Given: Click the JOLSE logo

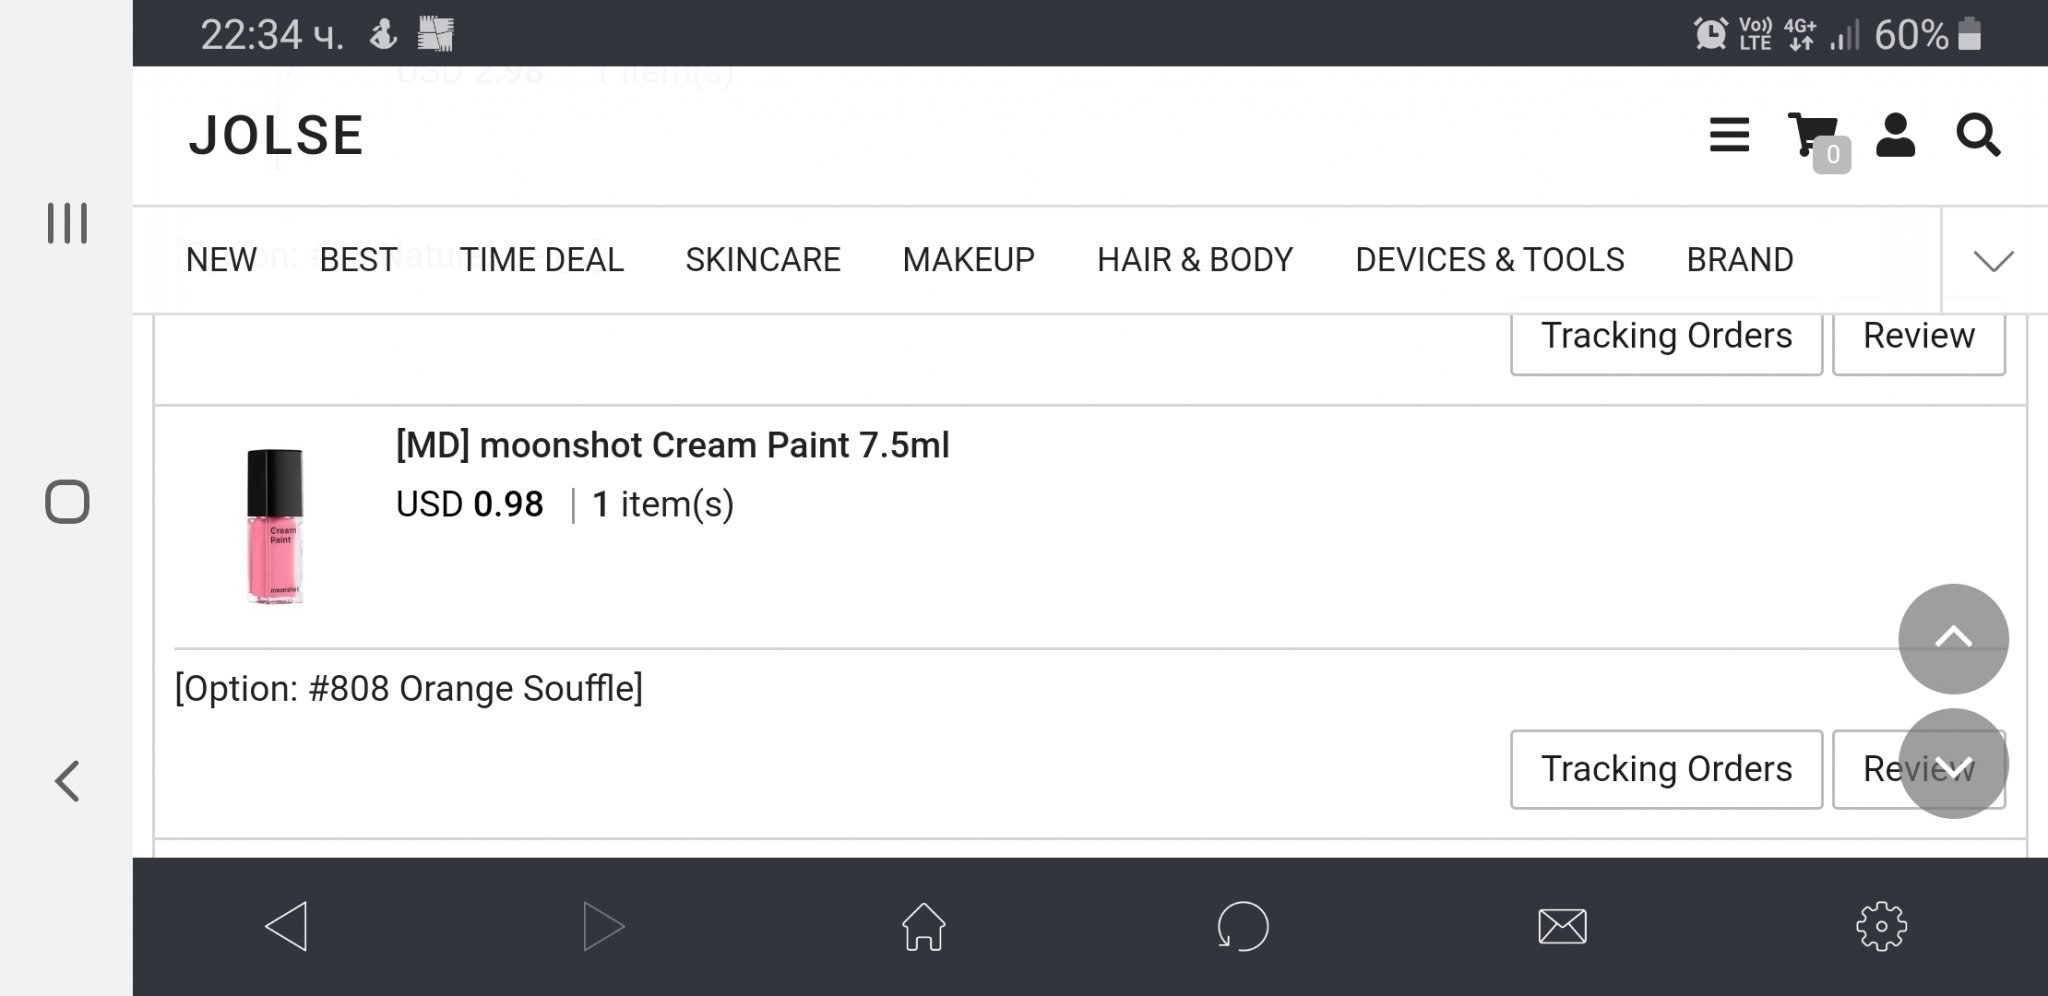Looking at the screenshot, I should (x=276, y=135).
